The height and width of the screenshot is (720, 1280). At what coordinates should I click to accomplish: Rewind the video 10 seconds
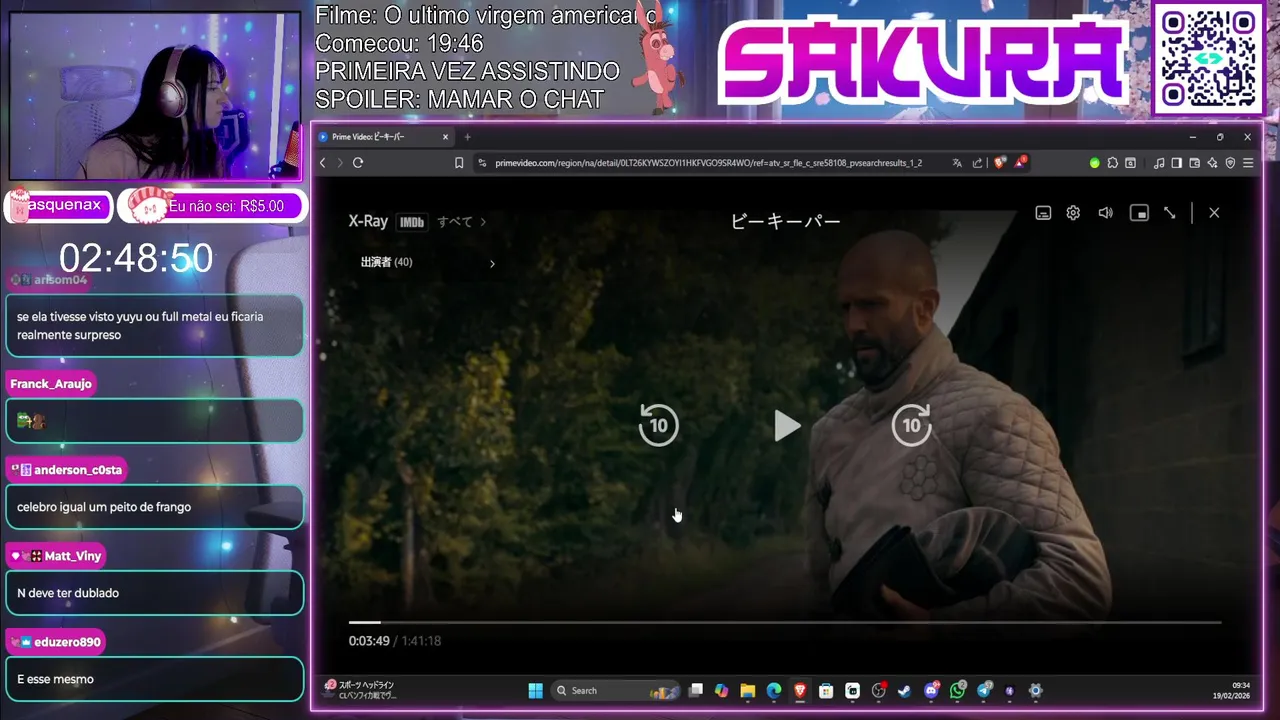coord(658,425)
